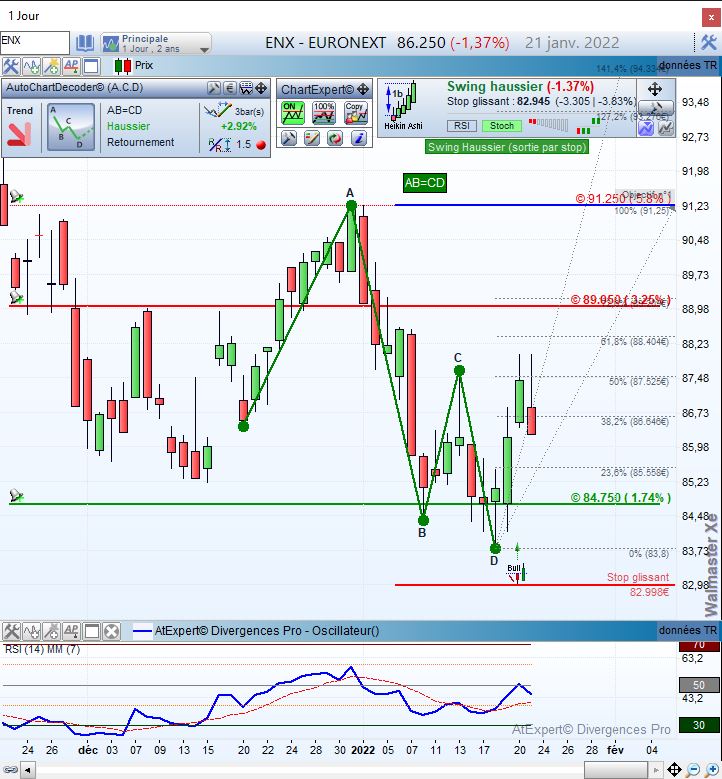Viewport: 722px width, 779px height.
Task: Click the euro icon in AutoChartDecoder header
Action: coord(230,88)
